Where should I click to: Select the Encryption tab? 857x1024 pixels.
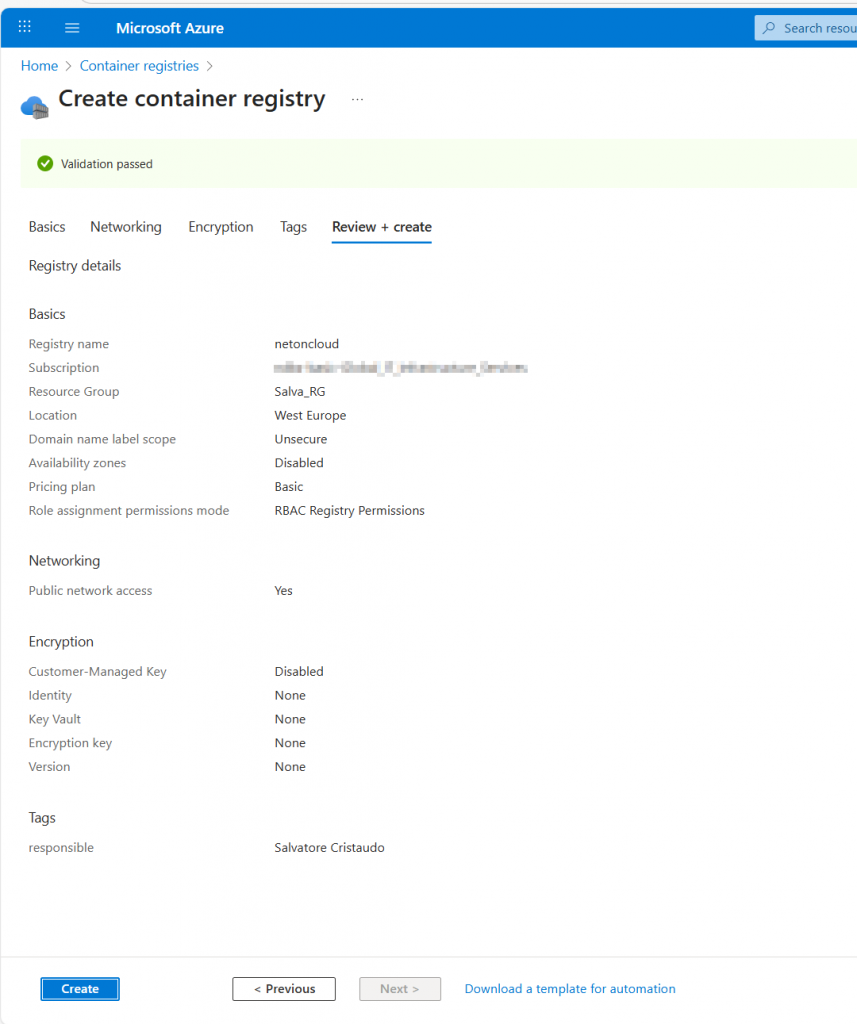point(220,227)
